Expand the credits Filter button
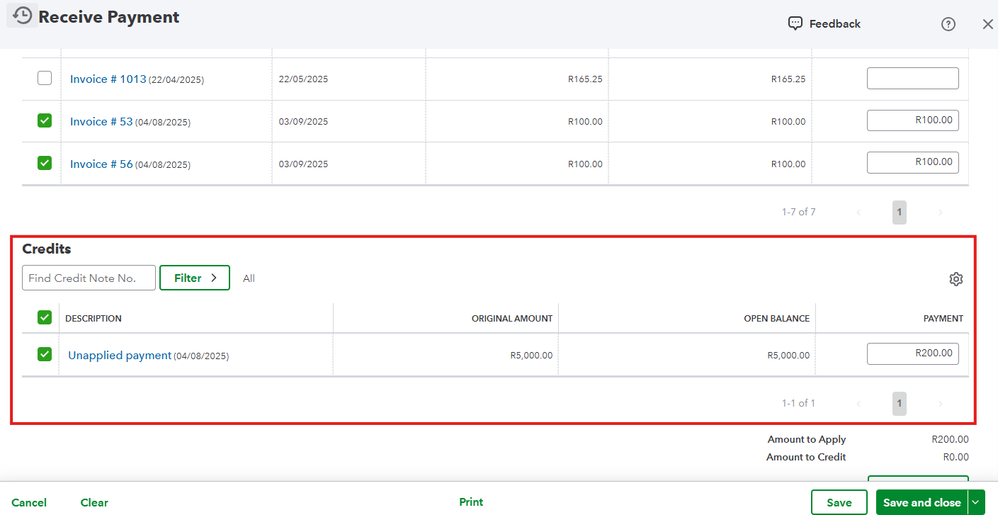The height and width of the screenshot is (515, 998). [x=195, y=278]
